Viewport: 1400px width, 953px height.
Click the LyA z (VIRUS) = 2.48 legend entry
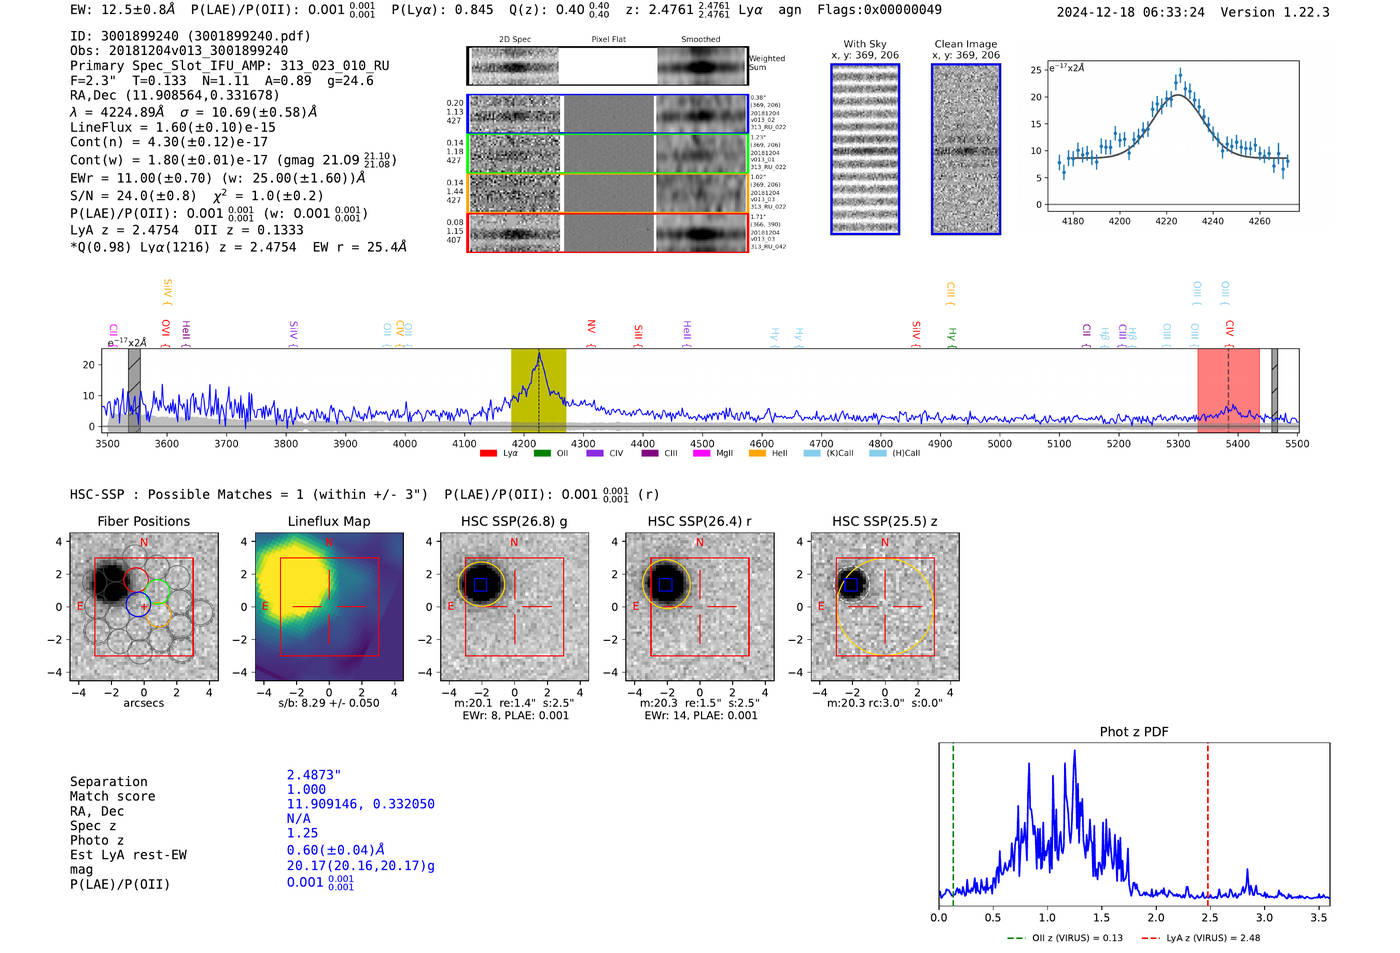pos(1200,938)
